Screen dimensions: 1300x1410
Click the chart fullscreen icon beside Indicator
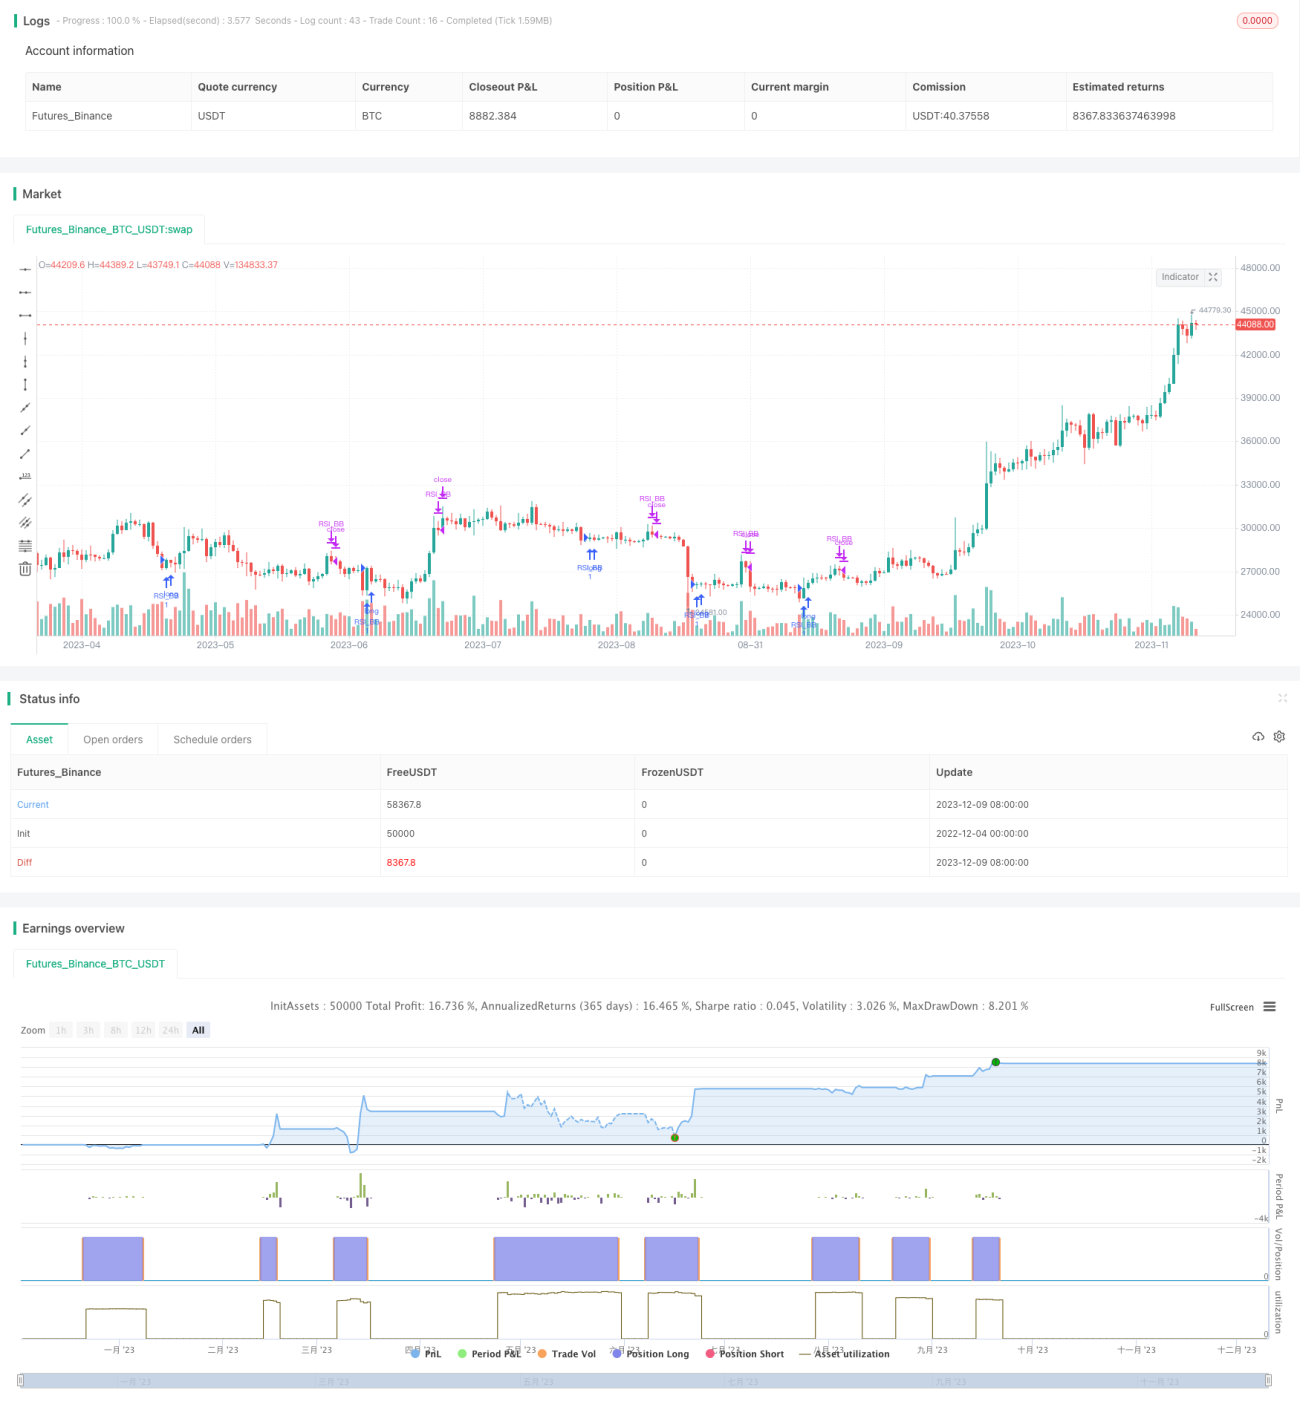(x=1213, y=277)
